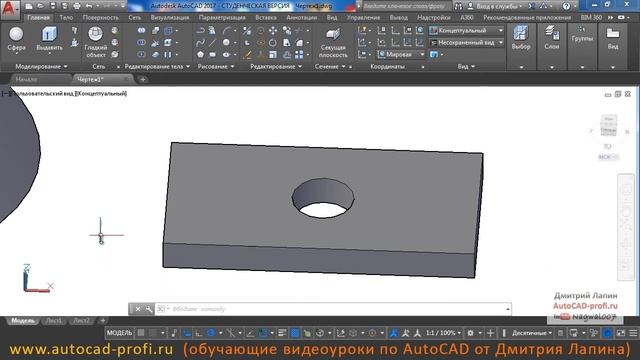Click the Help question mark icon
This screenshot has width=640, height=360.
566,6
